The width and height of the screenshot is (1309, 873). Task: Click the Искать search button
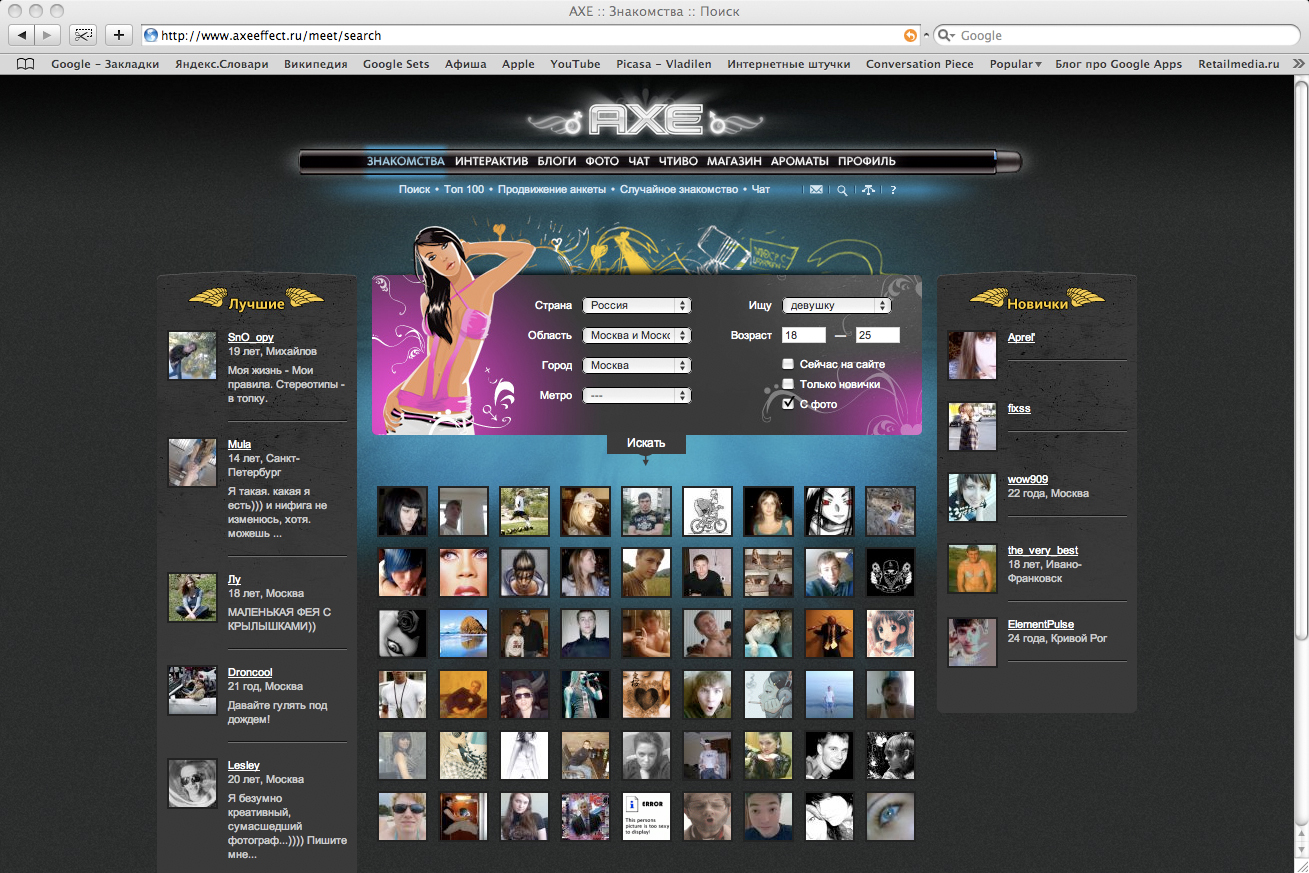646,443
